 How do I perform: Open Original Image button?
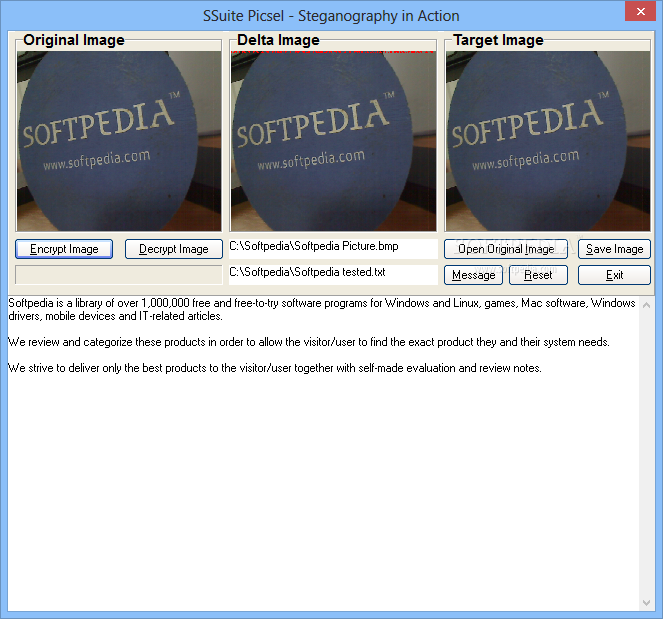[506, 249]
